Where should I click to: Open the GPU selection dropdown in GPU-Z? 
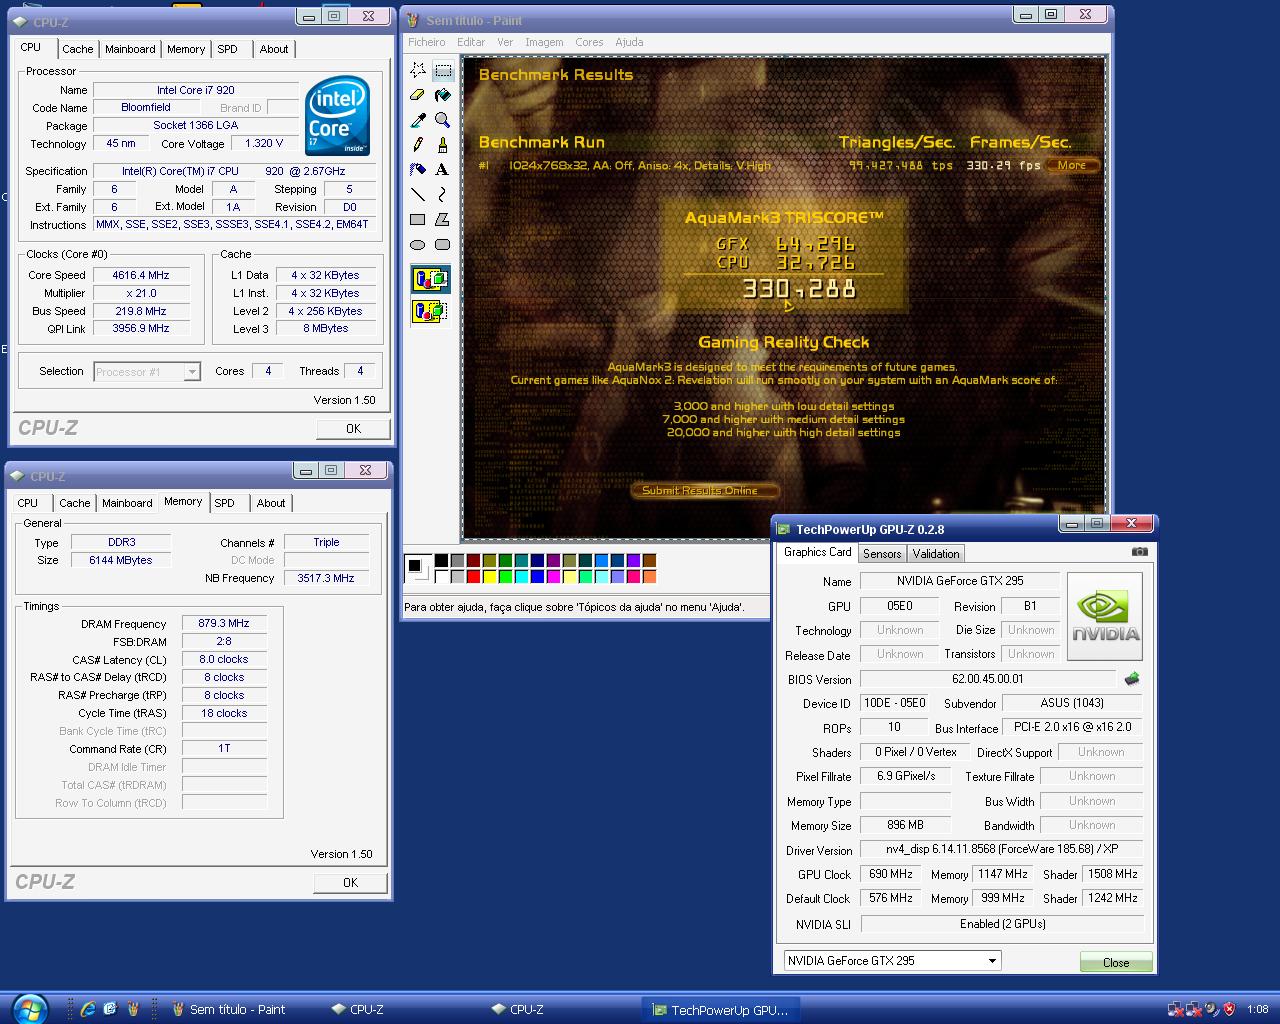[892, 960]
